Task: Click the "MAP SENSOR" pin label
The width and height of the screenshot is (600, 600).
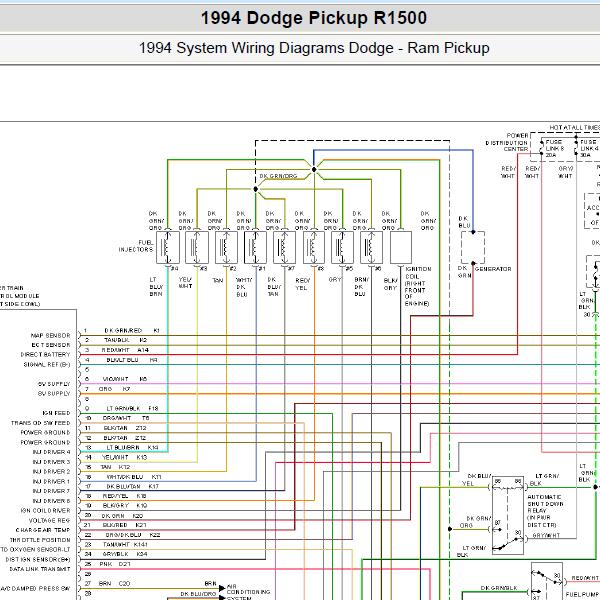Action: [x=51, y=336]
